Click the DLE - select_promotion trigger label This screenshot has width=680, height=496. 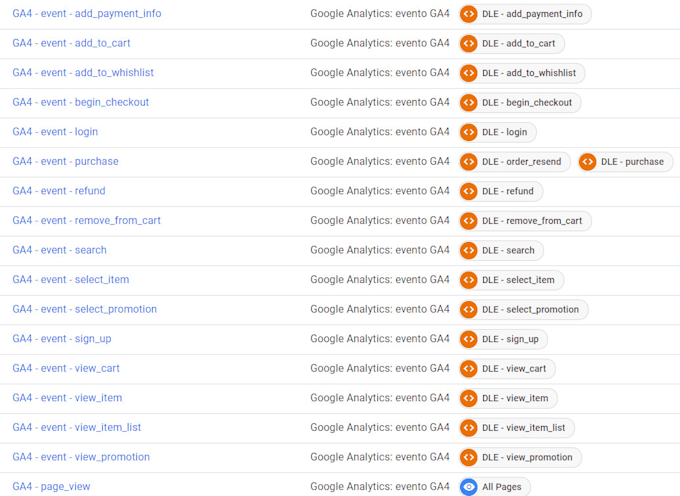click(530, 309)
